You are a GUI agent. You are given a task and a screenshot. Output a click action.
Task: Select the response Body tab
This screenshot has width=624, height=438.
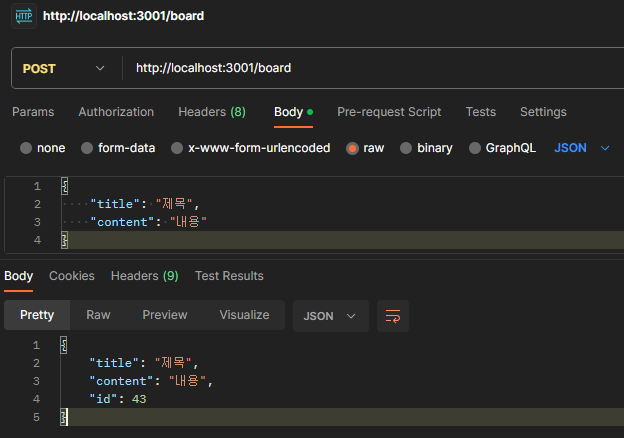(19, 276)
